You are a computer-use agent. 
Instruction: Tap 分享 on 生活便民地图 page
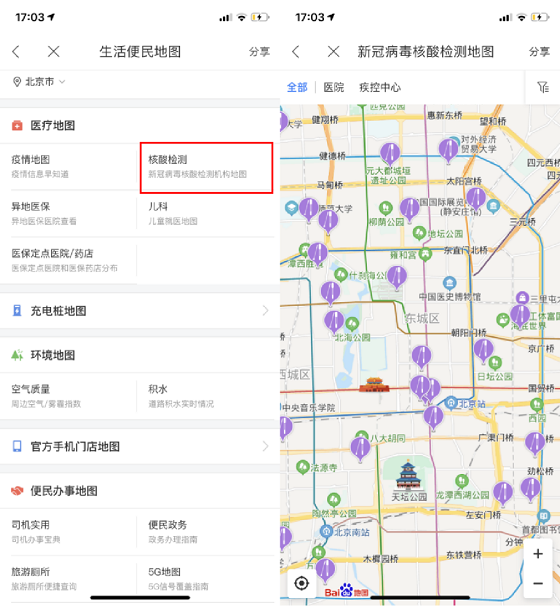click(x=259, y=51)
